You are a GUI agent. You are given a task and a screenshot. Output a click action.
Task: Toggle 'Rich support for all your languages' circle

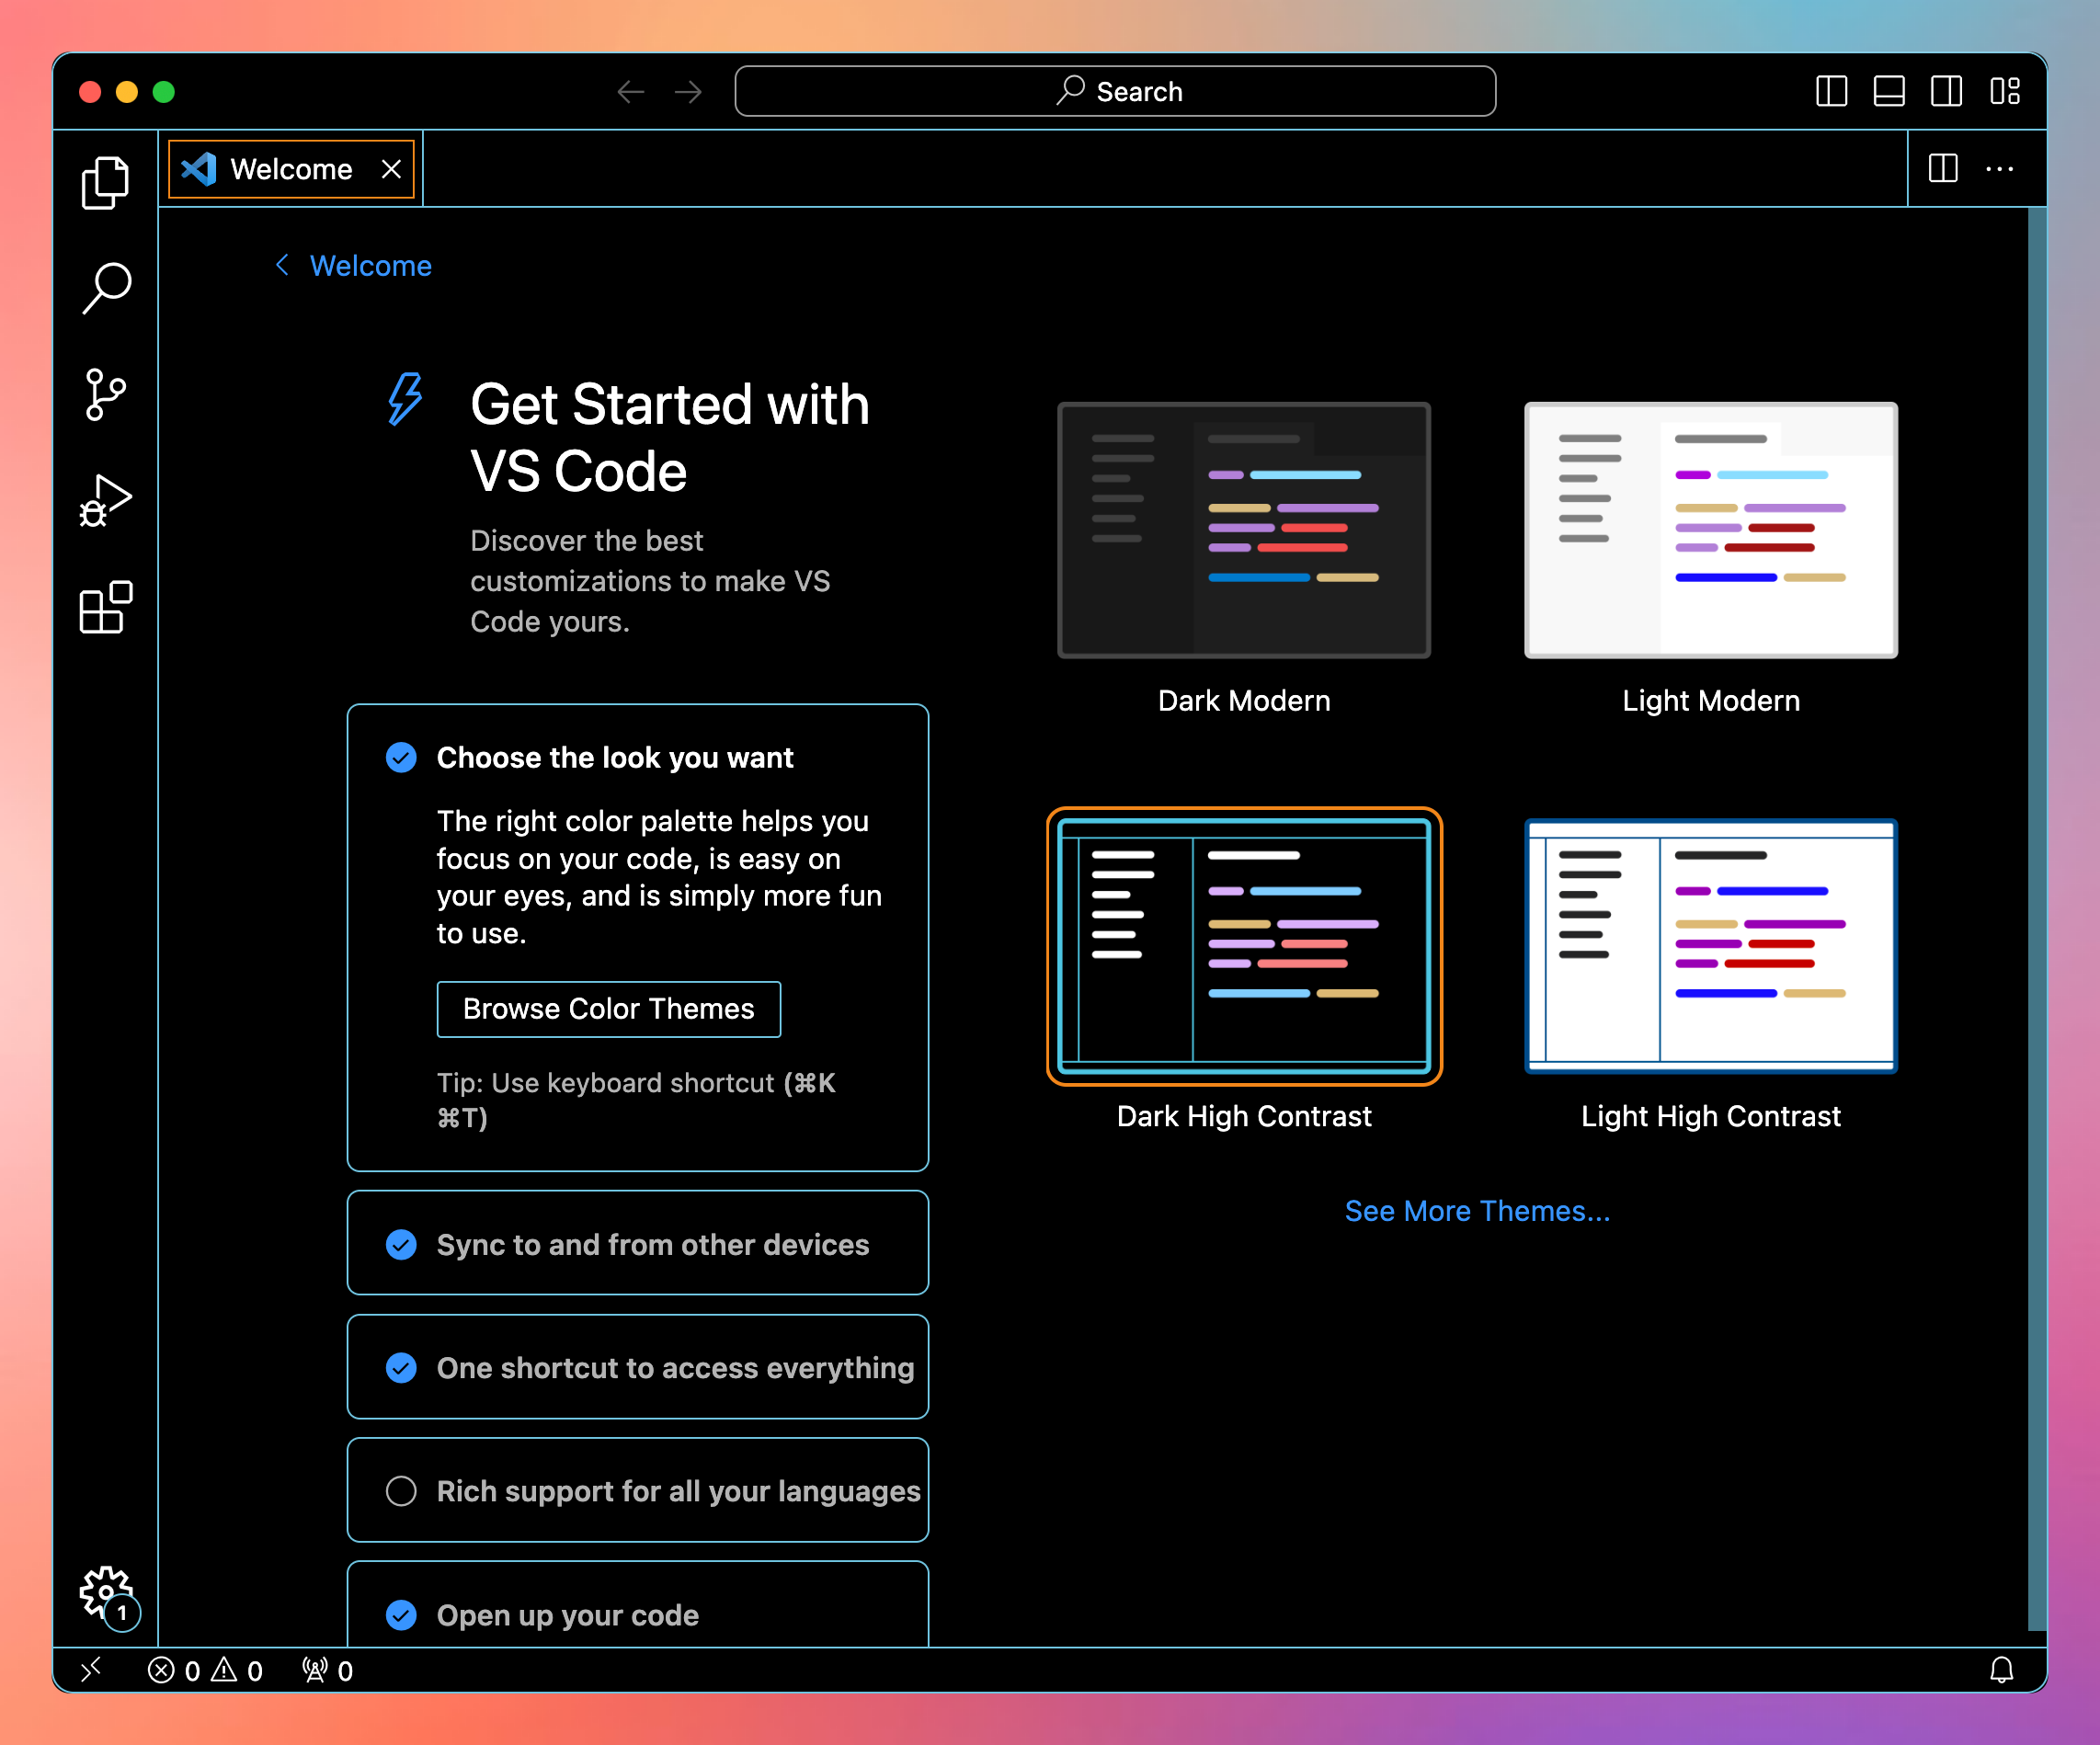401,1491
